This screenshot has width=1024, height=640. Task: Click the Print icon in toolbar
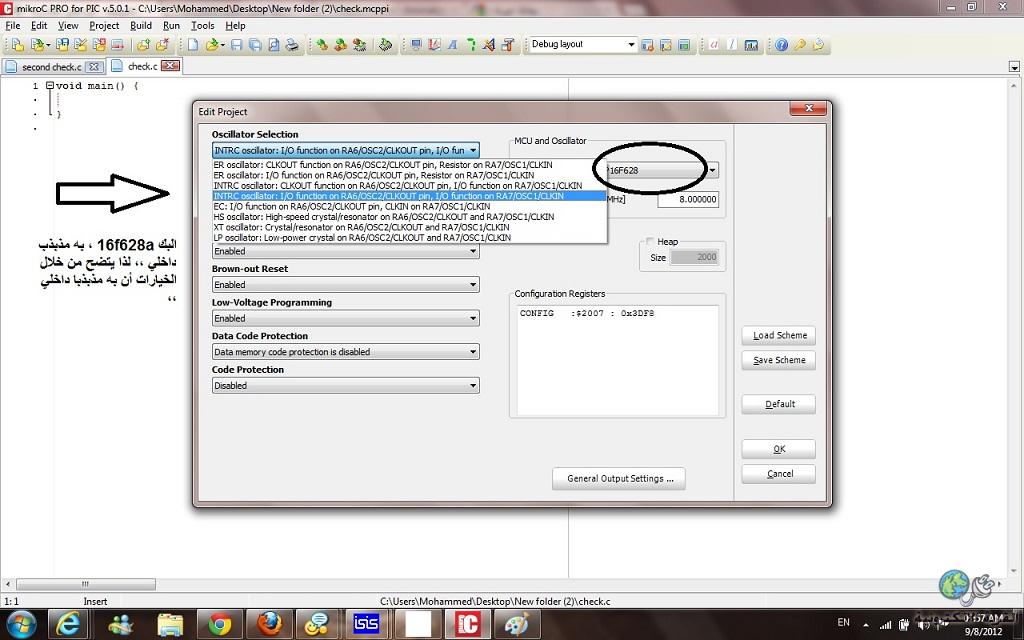292,44
